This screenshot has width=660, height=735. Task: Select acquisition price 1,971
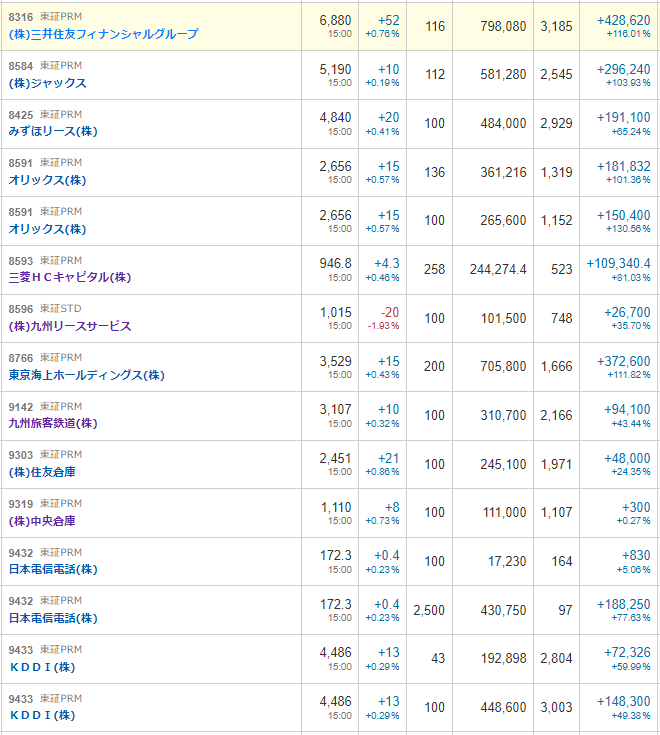[x=556, y=465]
